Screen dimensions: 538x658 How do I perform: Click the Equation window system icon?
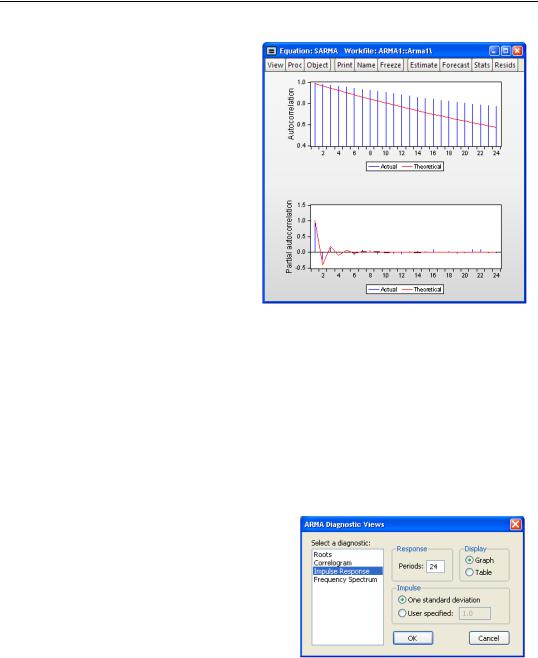[272, 51]
